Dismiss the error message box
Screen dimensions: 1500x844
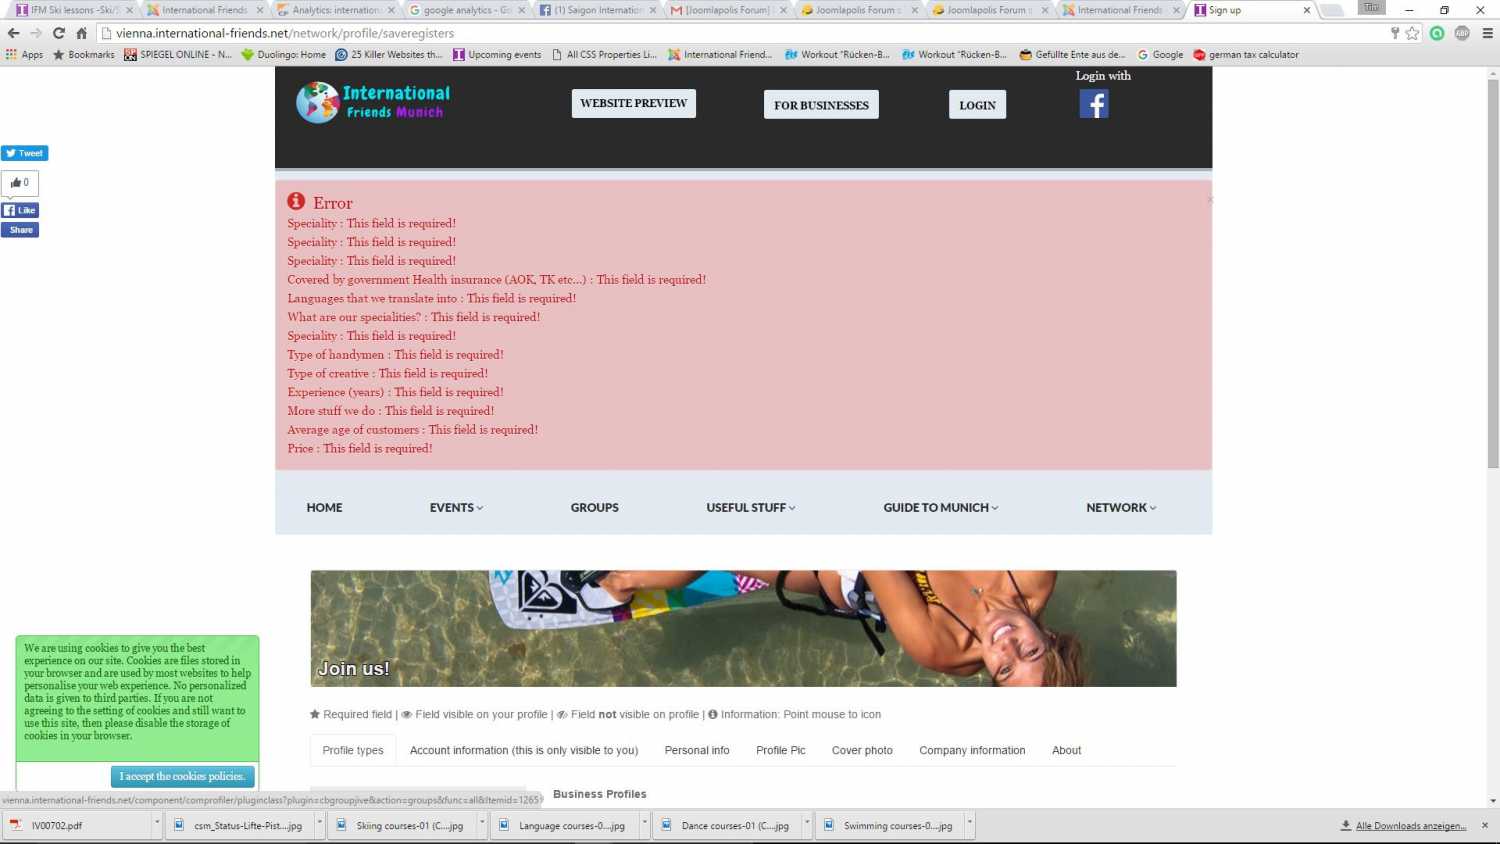pyautogui.click(x=1209, y=200)
